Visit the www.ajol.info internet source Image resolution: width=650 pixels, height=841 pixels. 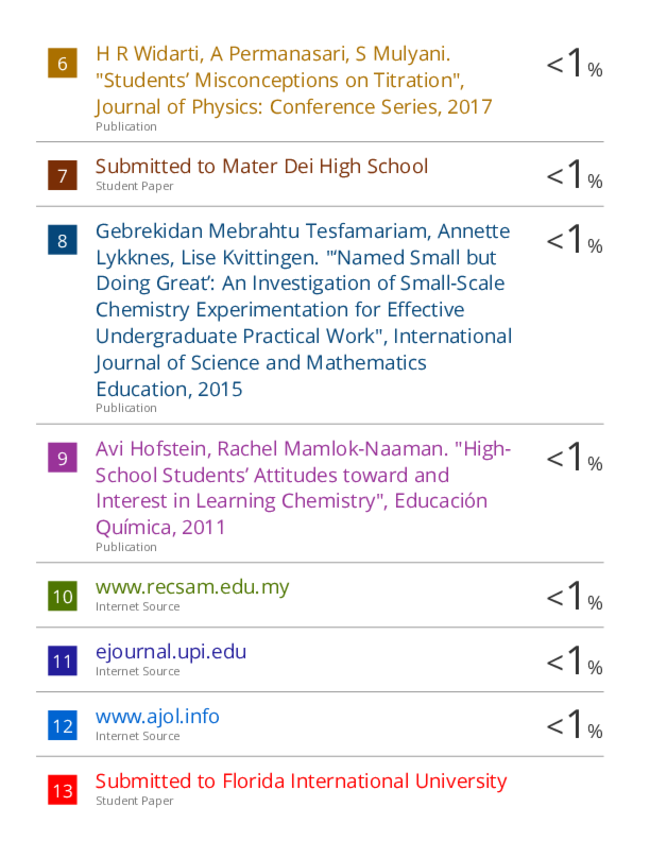[x=158, y=717]
